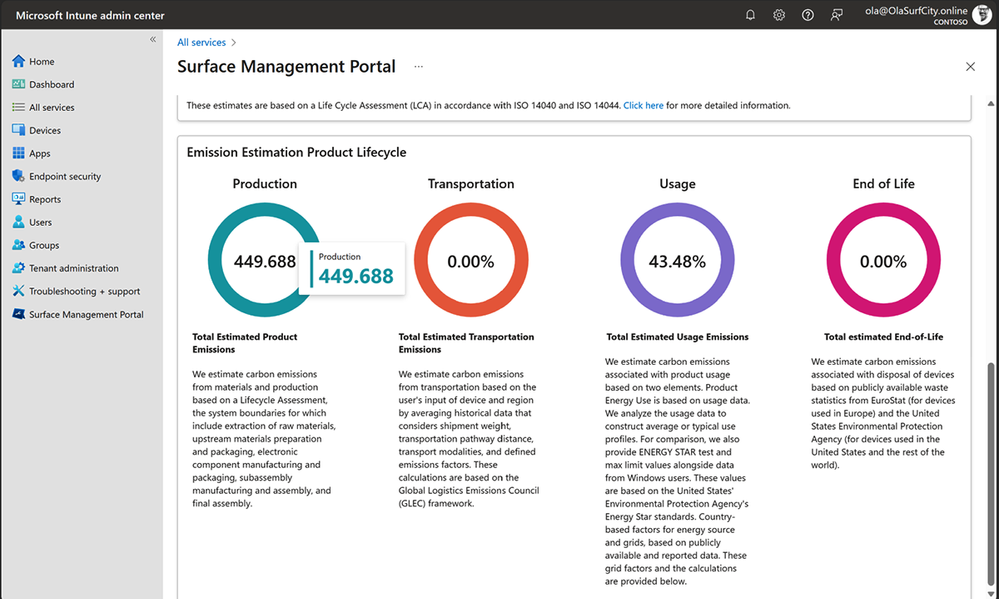This screenshot has height=599, width=999.
Task: Click the Transportation 0.00% value
Action: click(471, 261)
